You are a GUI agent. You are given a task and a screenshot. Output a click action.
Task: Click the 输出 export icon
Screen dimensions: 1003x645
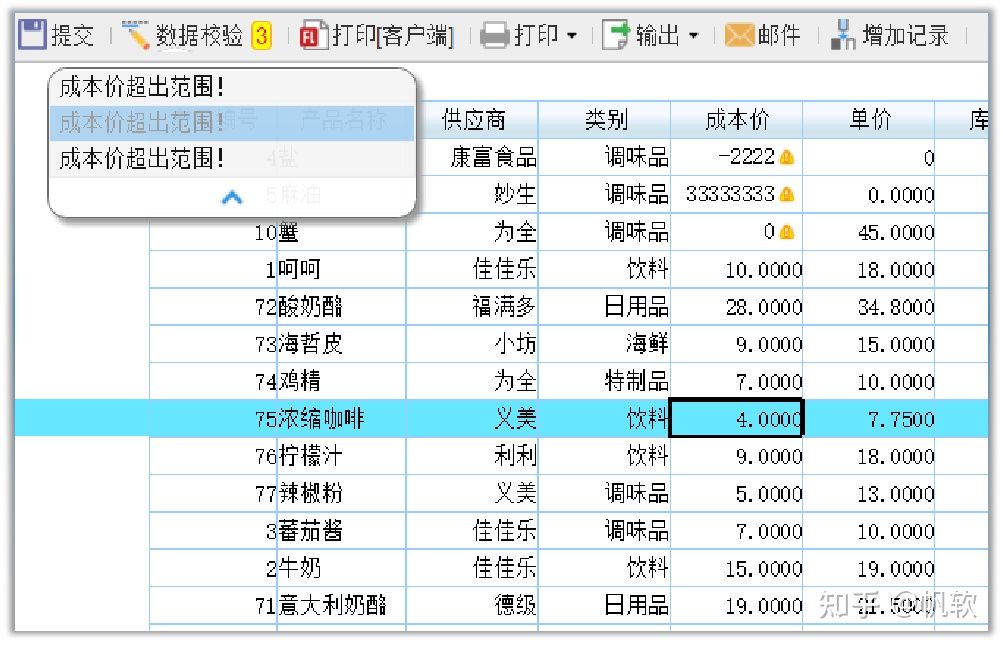point(616,35)
